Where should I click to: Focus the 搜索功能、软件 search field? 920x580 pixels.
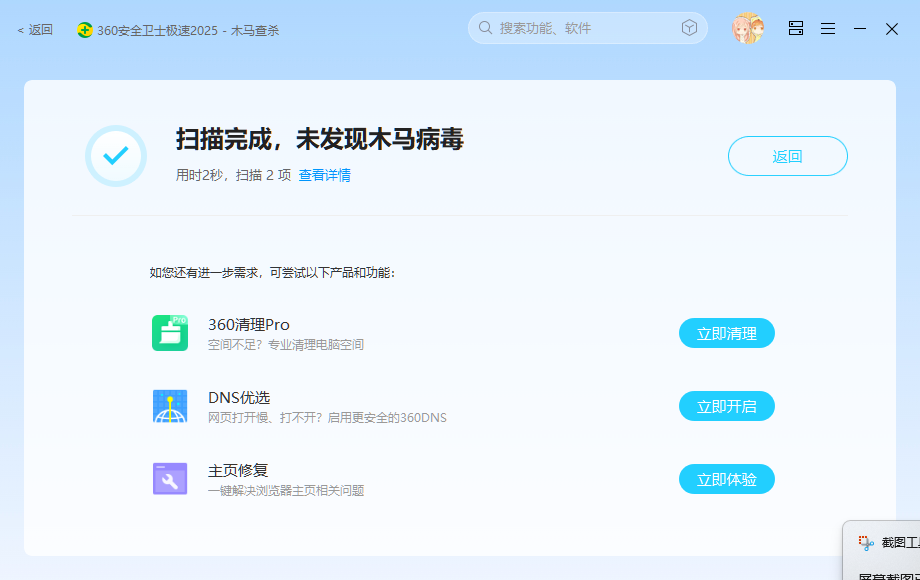tap(587, 28)
